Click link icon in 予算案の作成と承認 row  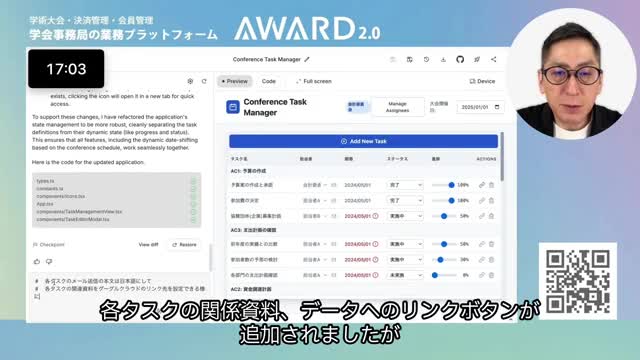point(482,185)
